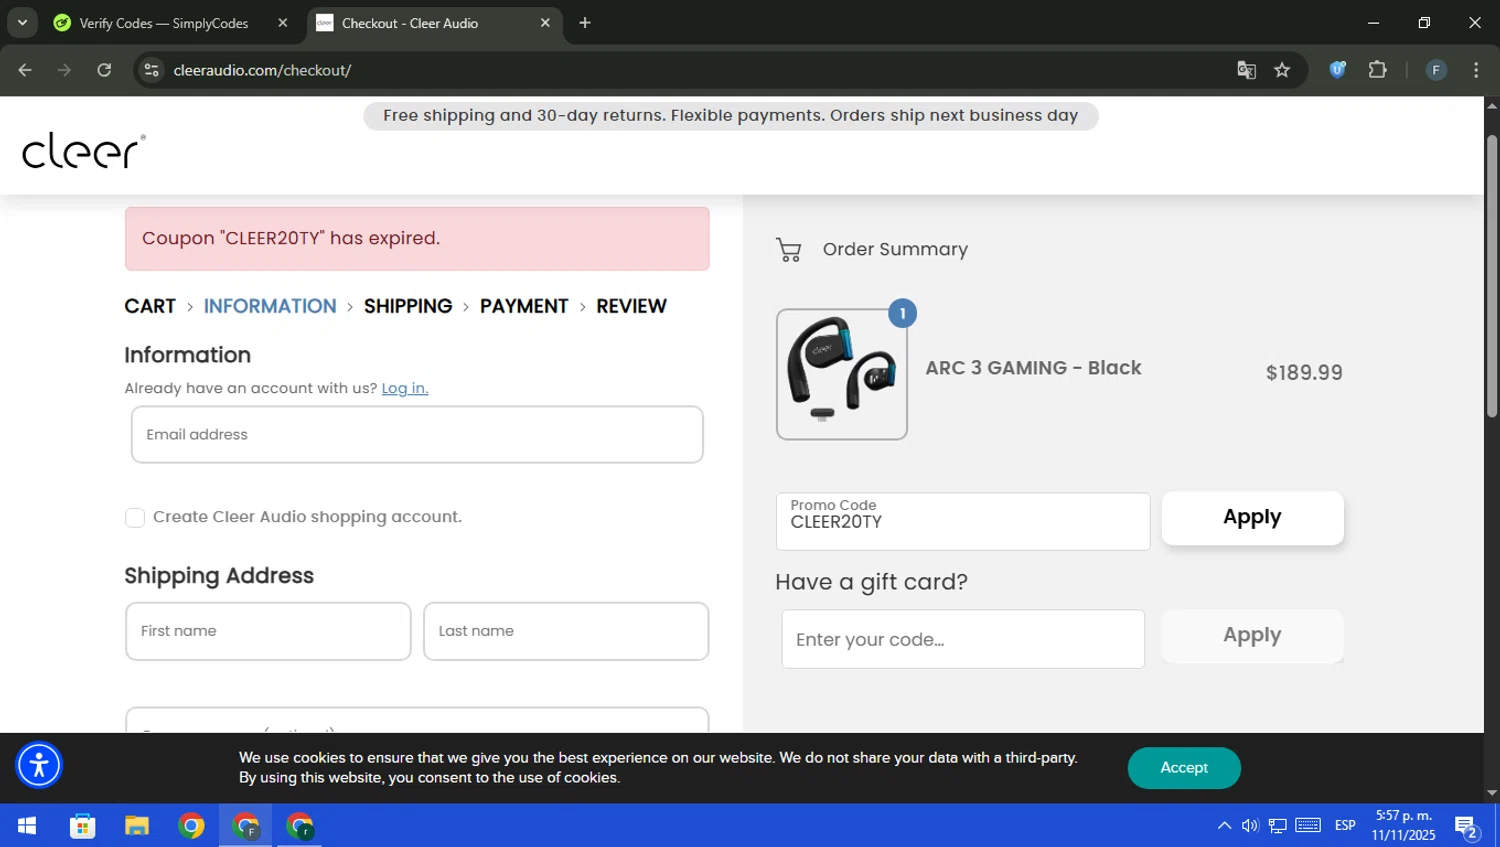The image size is (1500, 847).
Task: Accept the cookies notice
Action: click(x=1184, y=768)
